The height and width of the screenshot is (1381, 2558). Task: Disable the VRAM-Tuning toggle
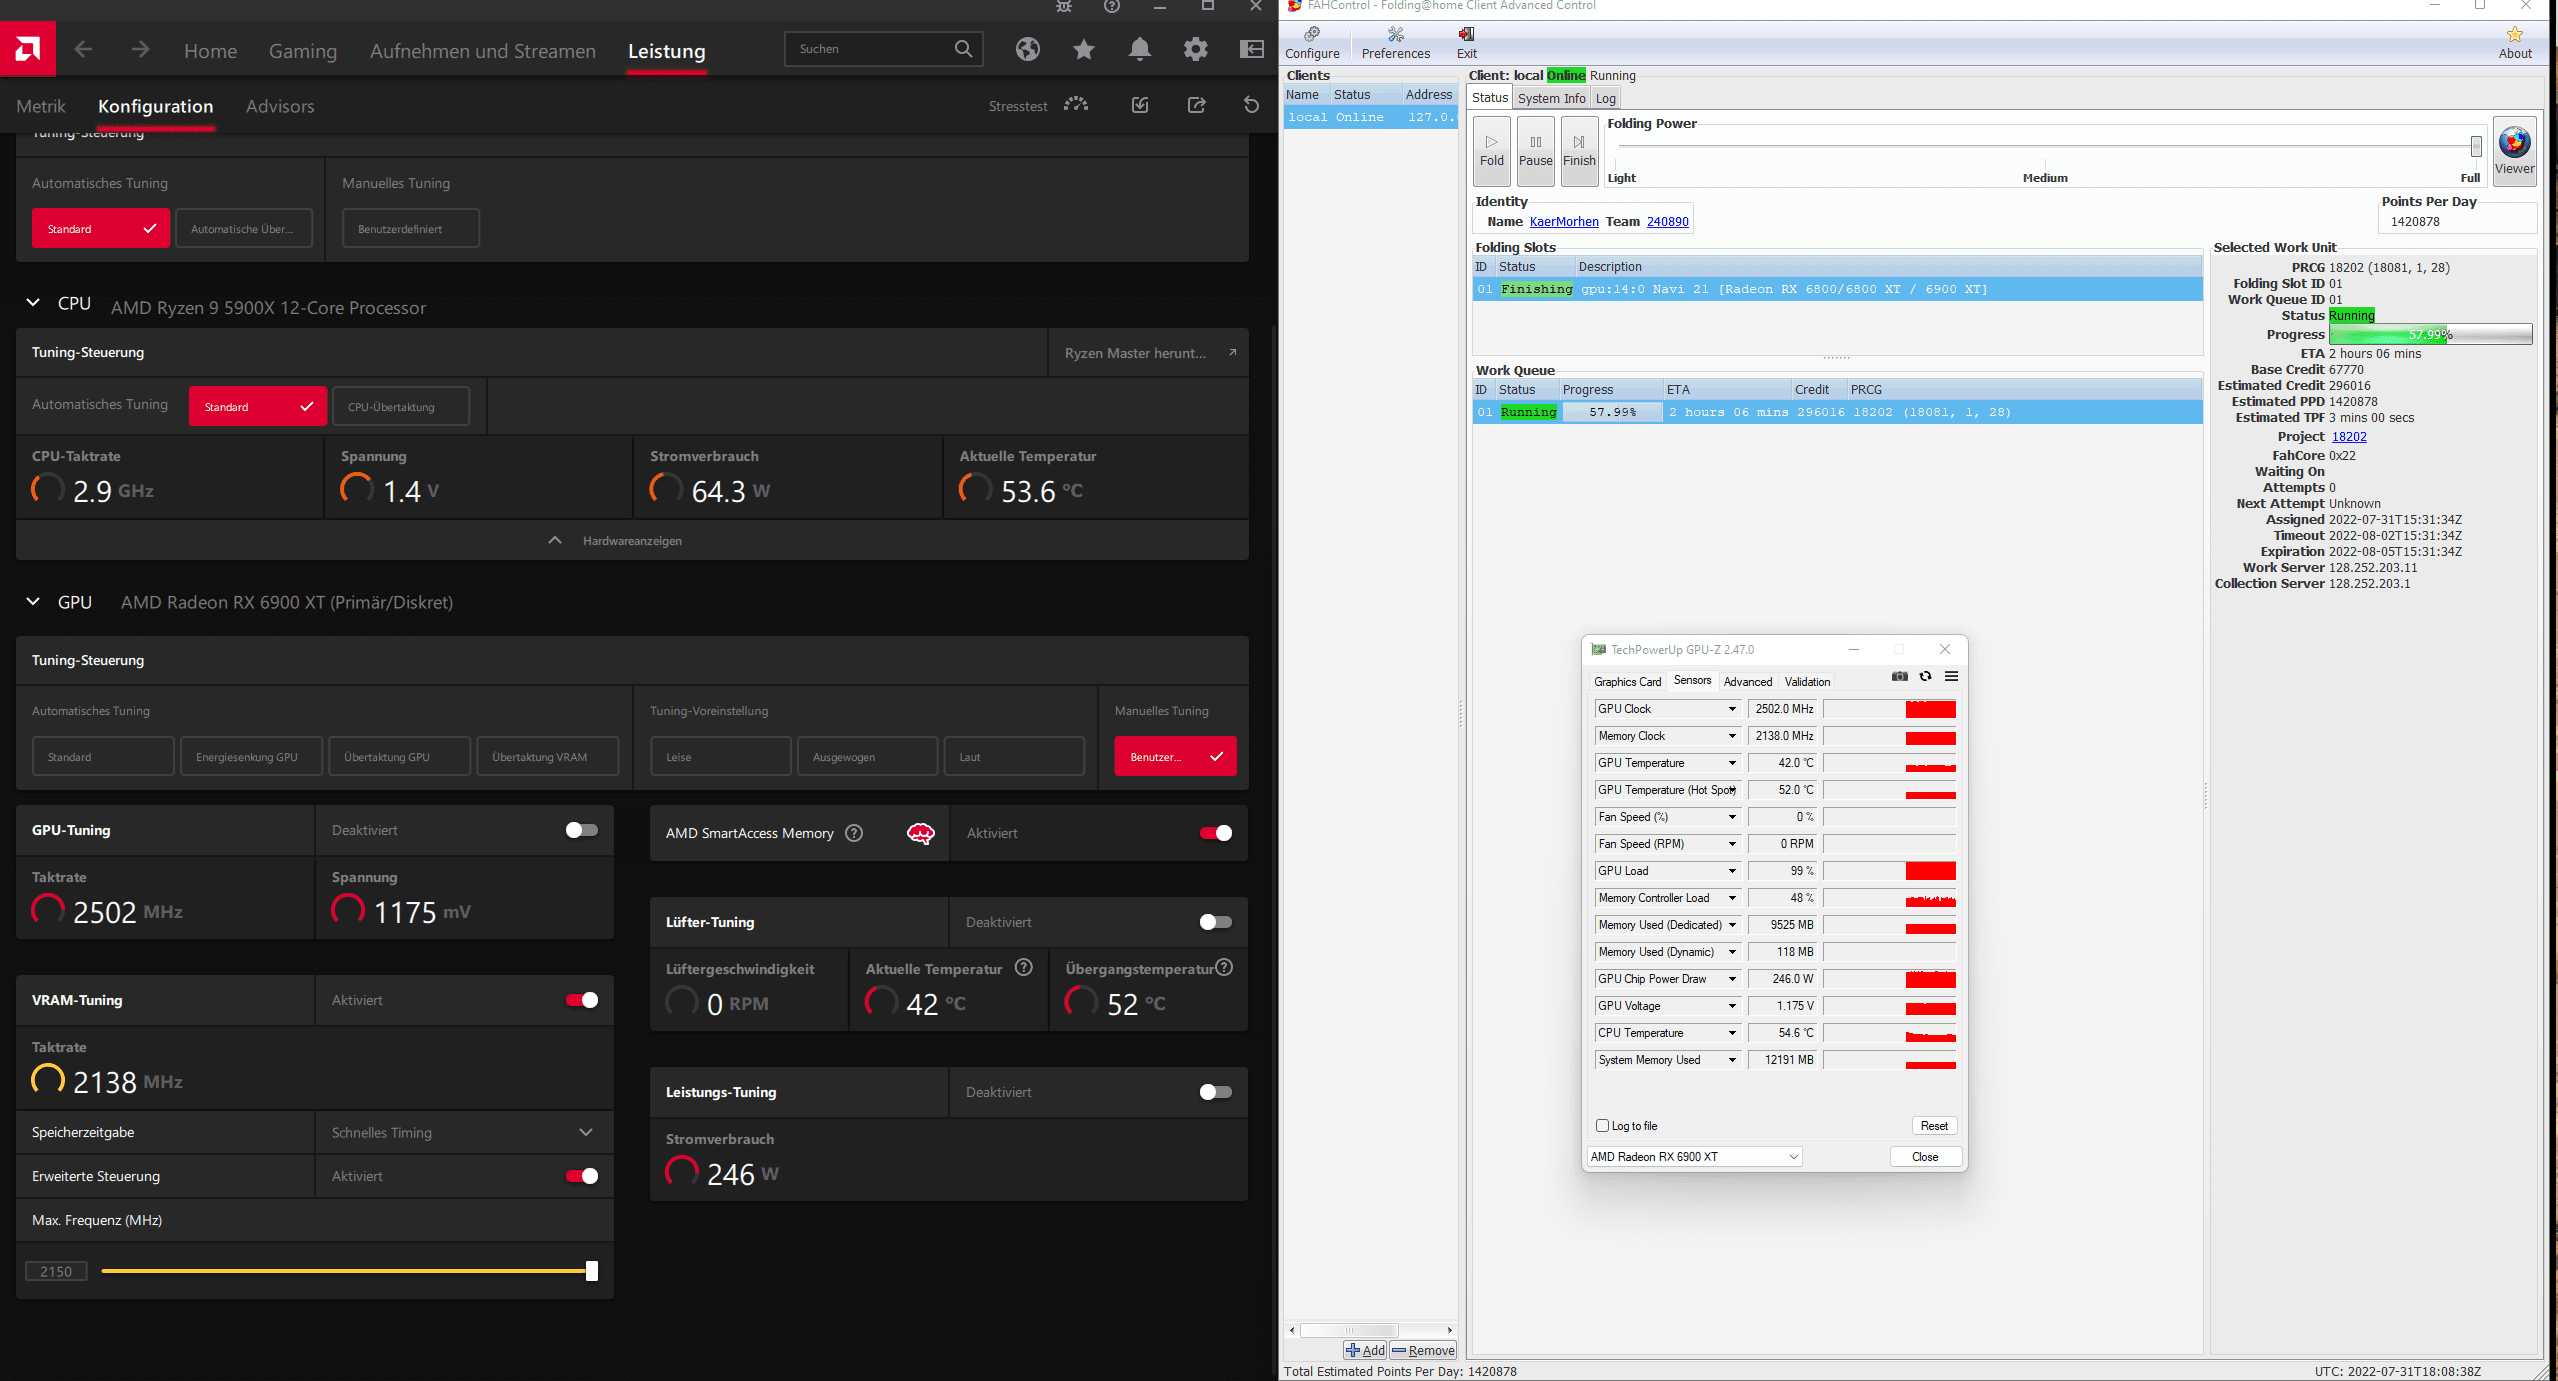[x=582, y=1000]
